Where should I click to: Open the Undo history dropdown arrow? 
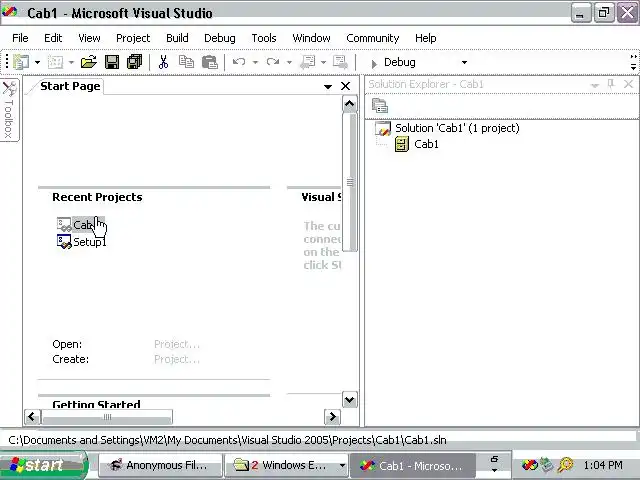[255, 62]
